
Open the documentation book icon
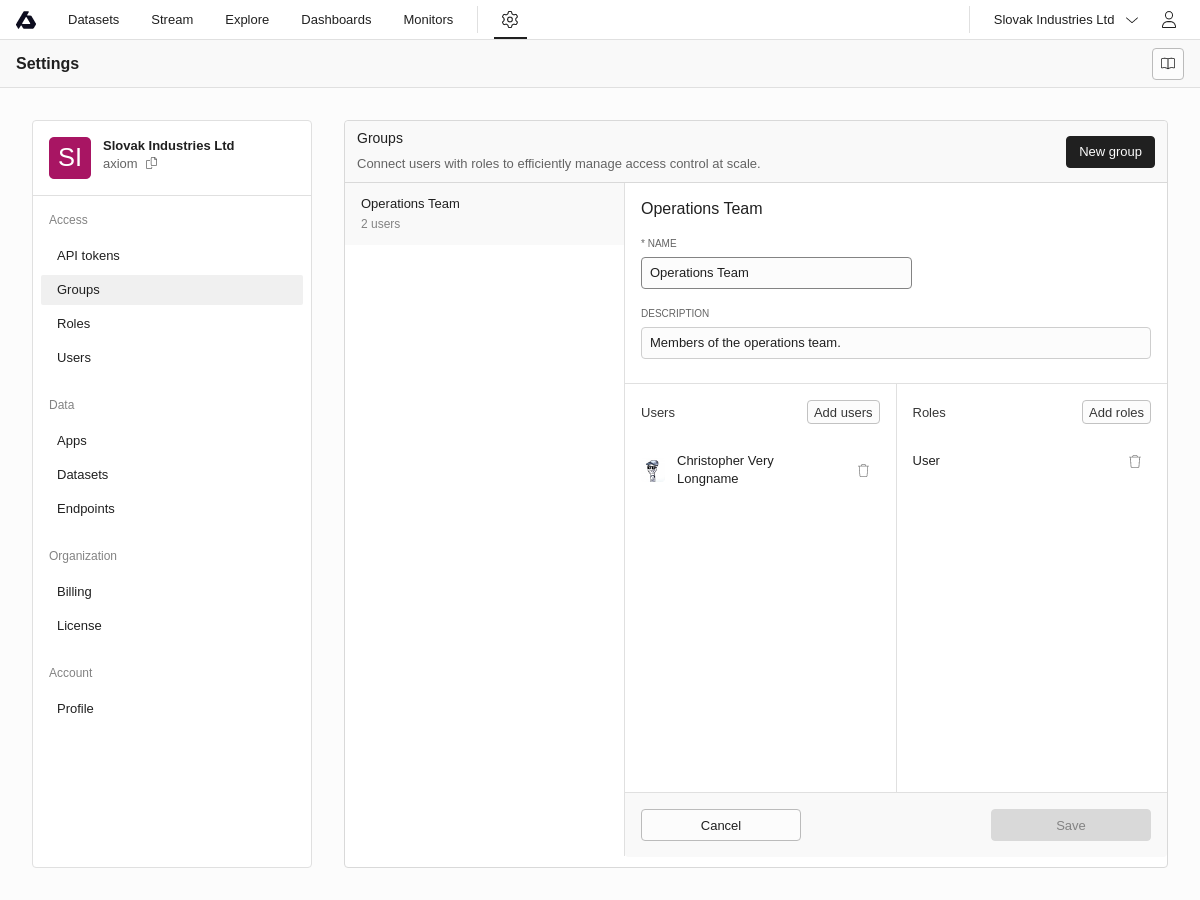coord(1168,64)
